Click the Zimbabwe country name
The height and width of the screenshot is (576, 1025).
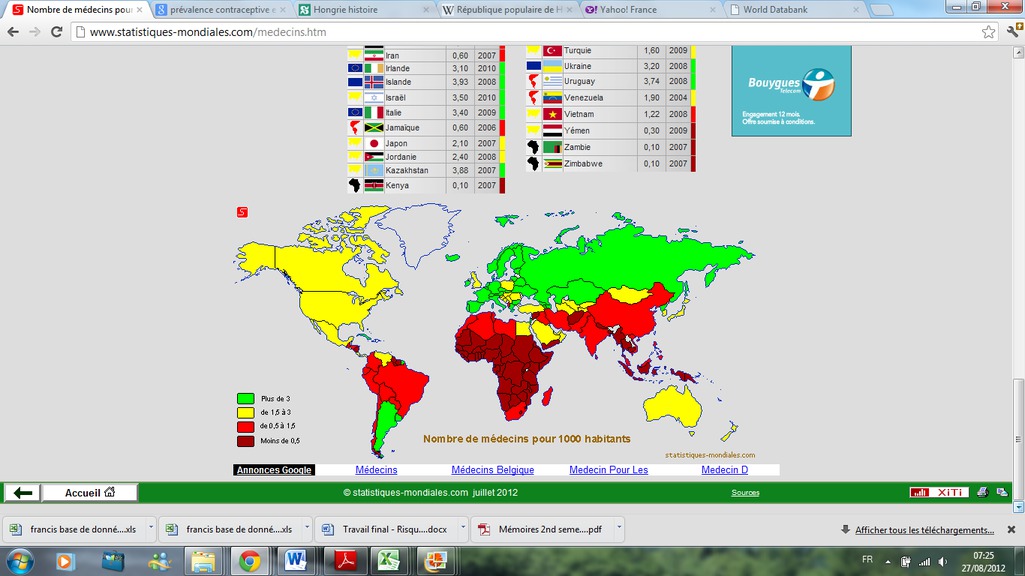[x=583, y=163]
